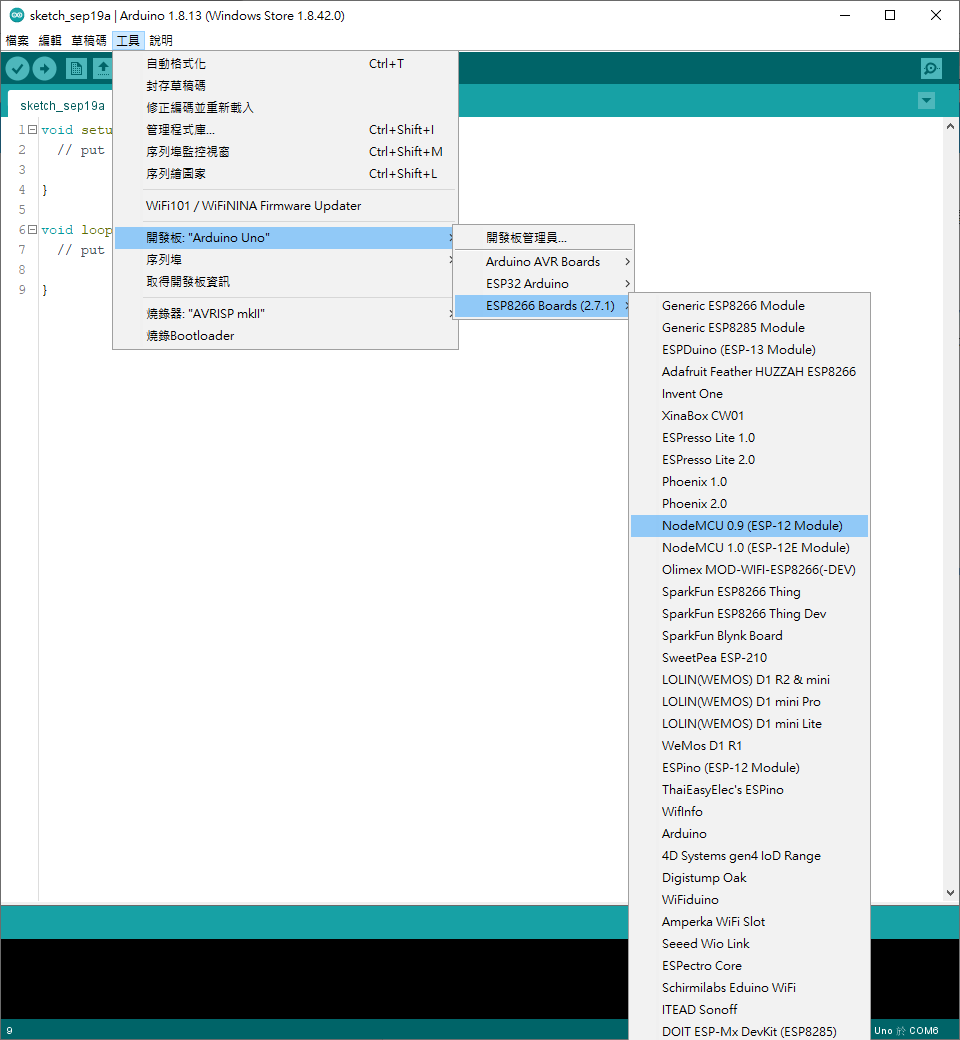Select ESPino (ESP-12 Module) board
The image size is (960, 1040).
point(749,767)
